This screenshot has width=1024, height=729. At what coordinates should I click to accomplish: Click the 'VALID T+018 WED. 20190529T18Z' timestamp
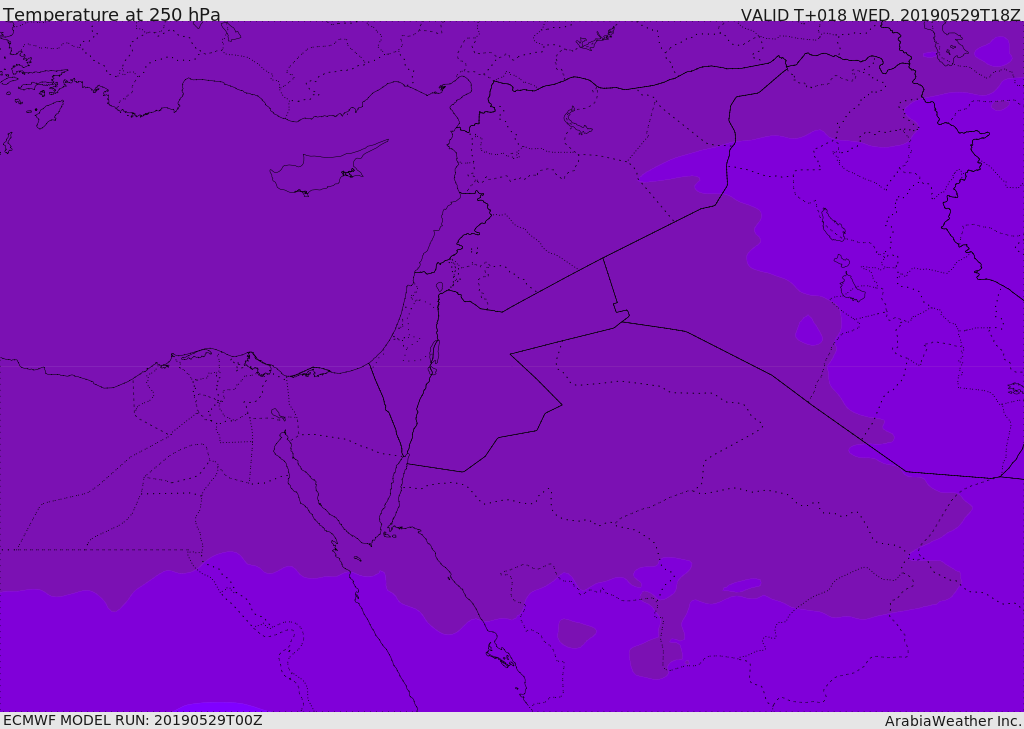coord(880,14)
